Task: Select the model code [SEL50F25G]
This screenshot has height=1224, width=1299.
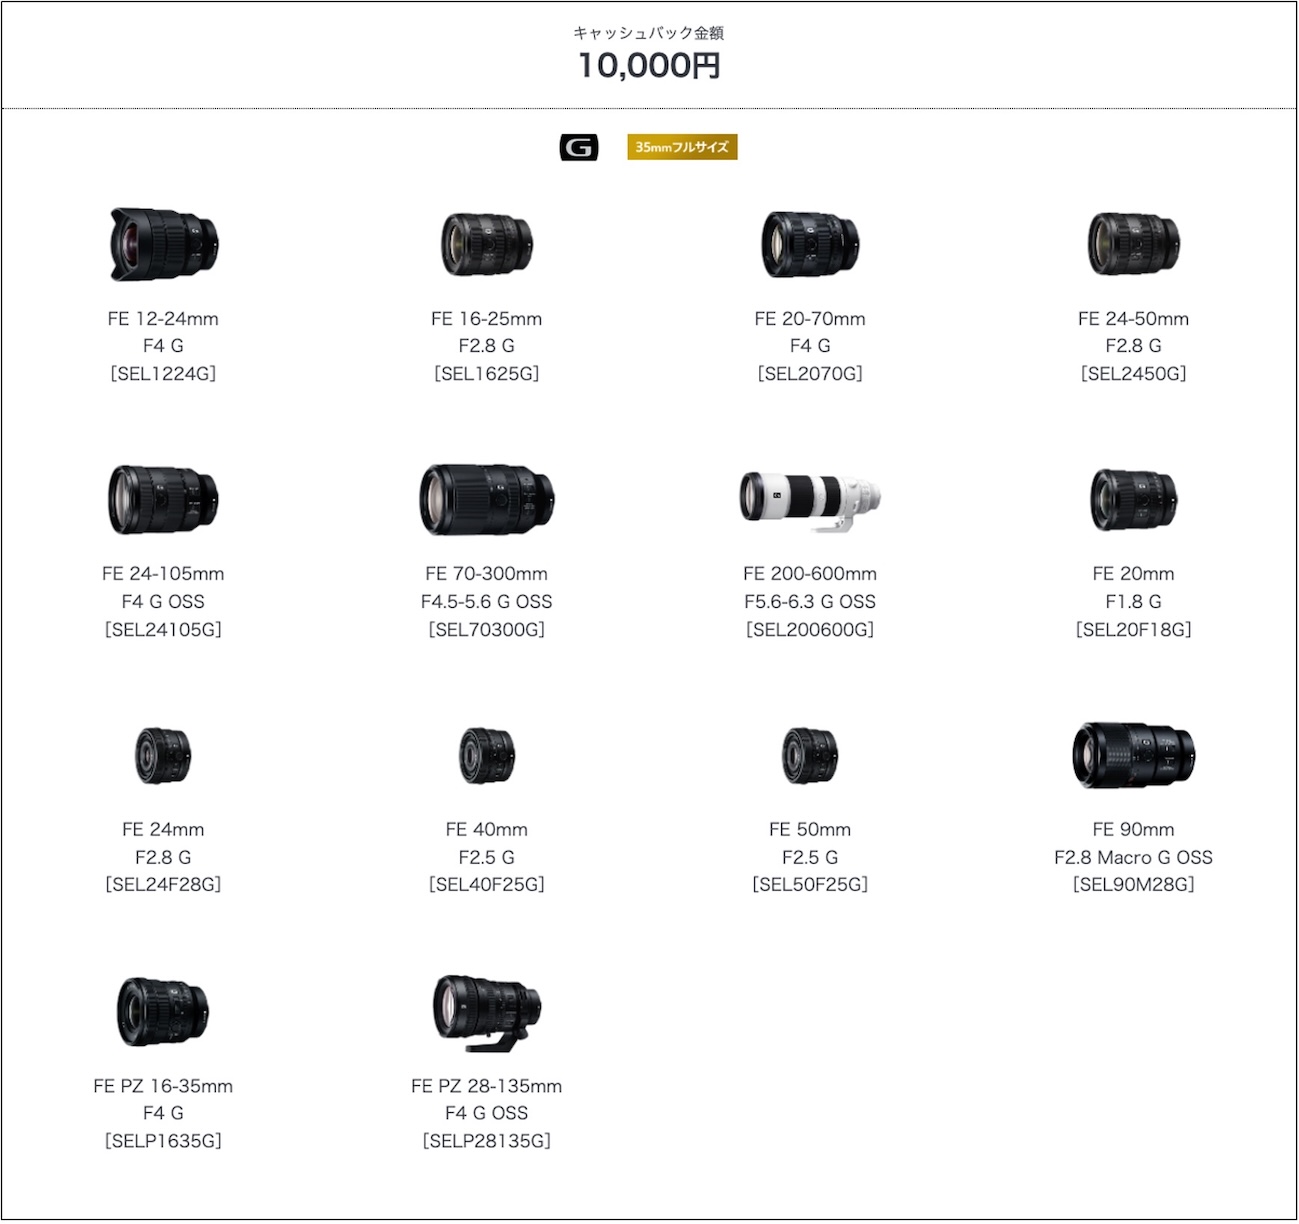Action: click(x=810, y=885)
